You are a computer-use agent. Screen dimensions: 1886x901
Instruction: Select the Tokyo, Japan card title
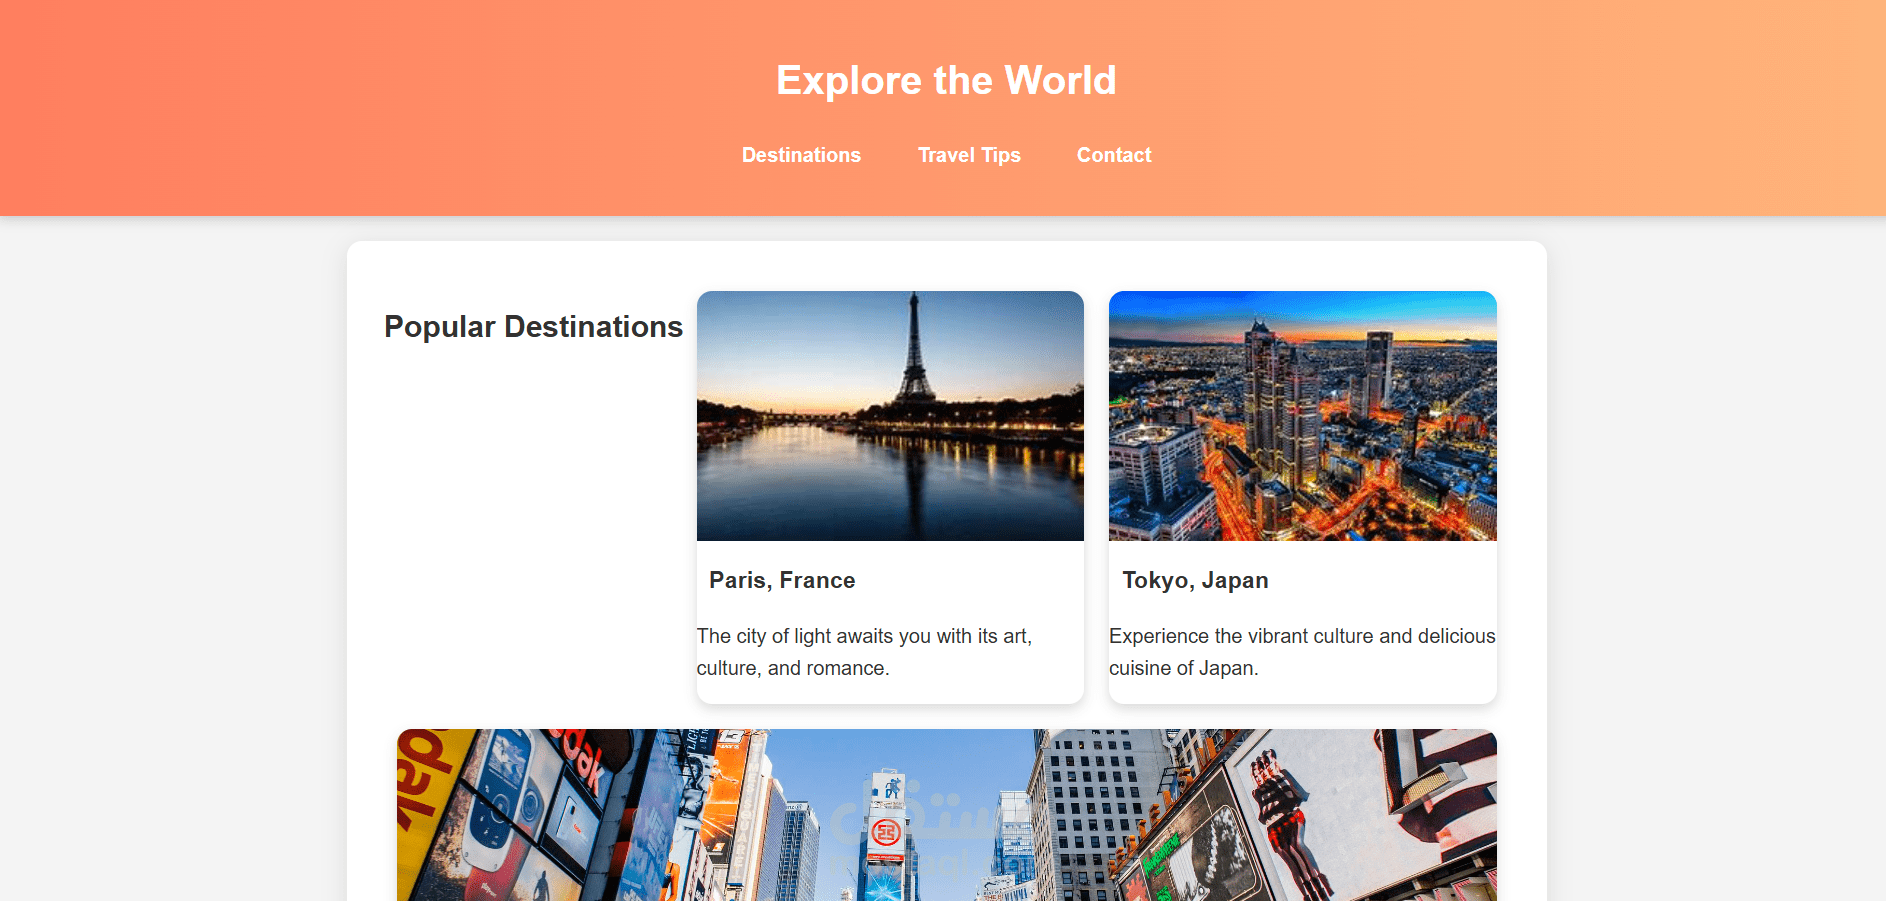tap(1195, 580)
